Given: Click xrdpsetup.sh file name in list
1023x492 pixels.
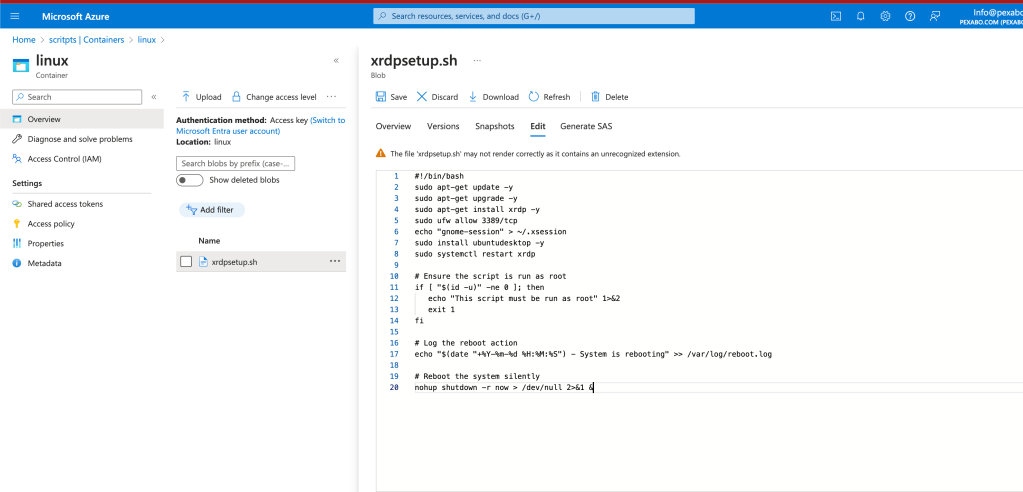Looking at the screenshot, I should pos(234,262).
